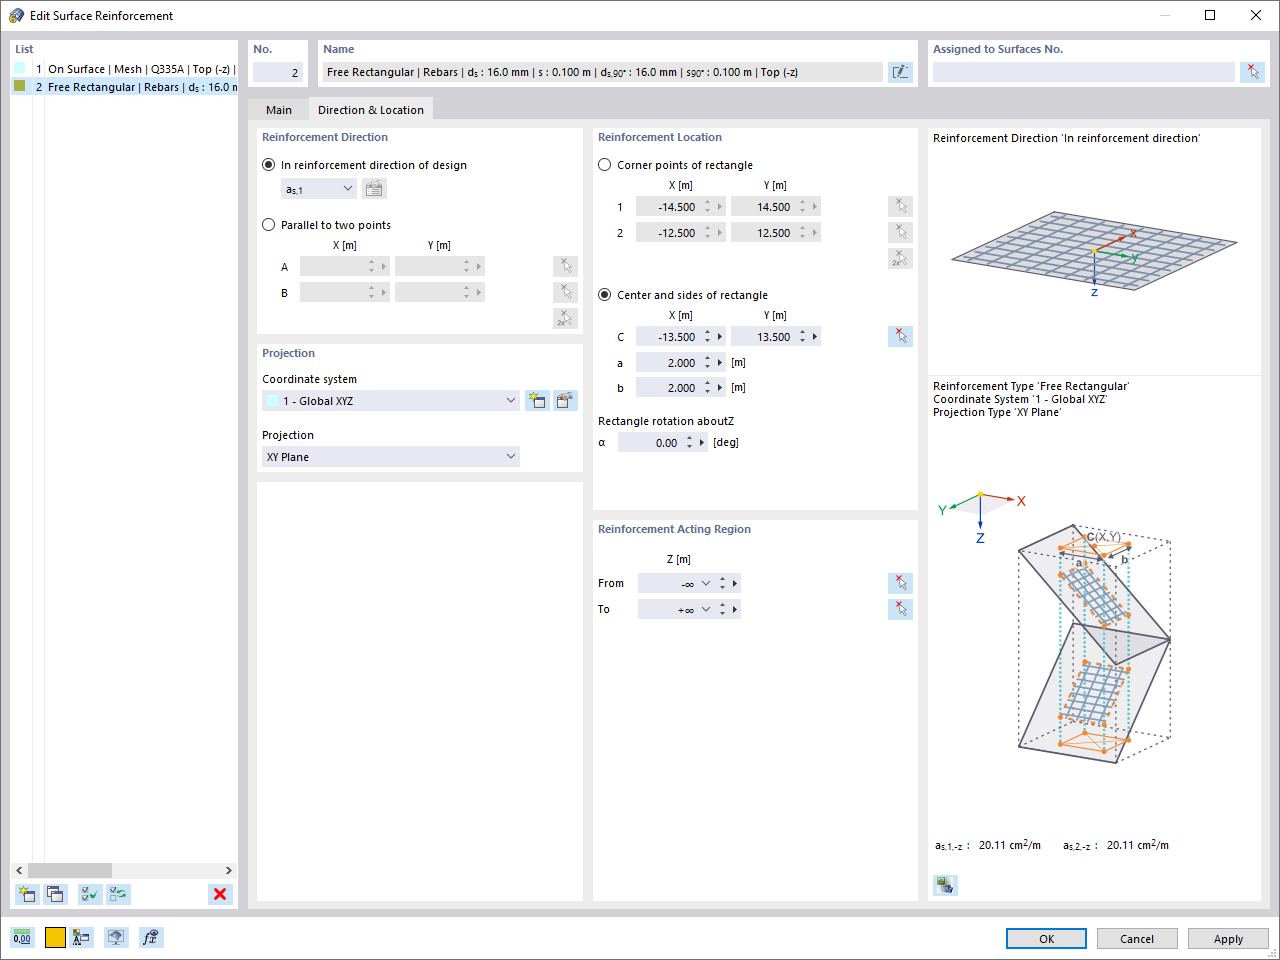1280x960 pixels.
Task: Click the side b value field 2.000
Action: point(668,388)
